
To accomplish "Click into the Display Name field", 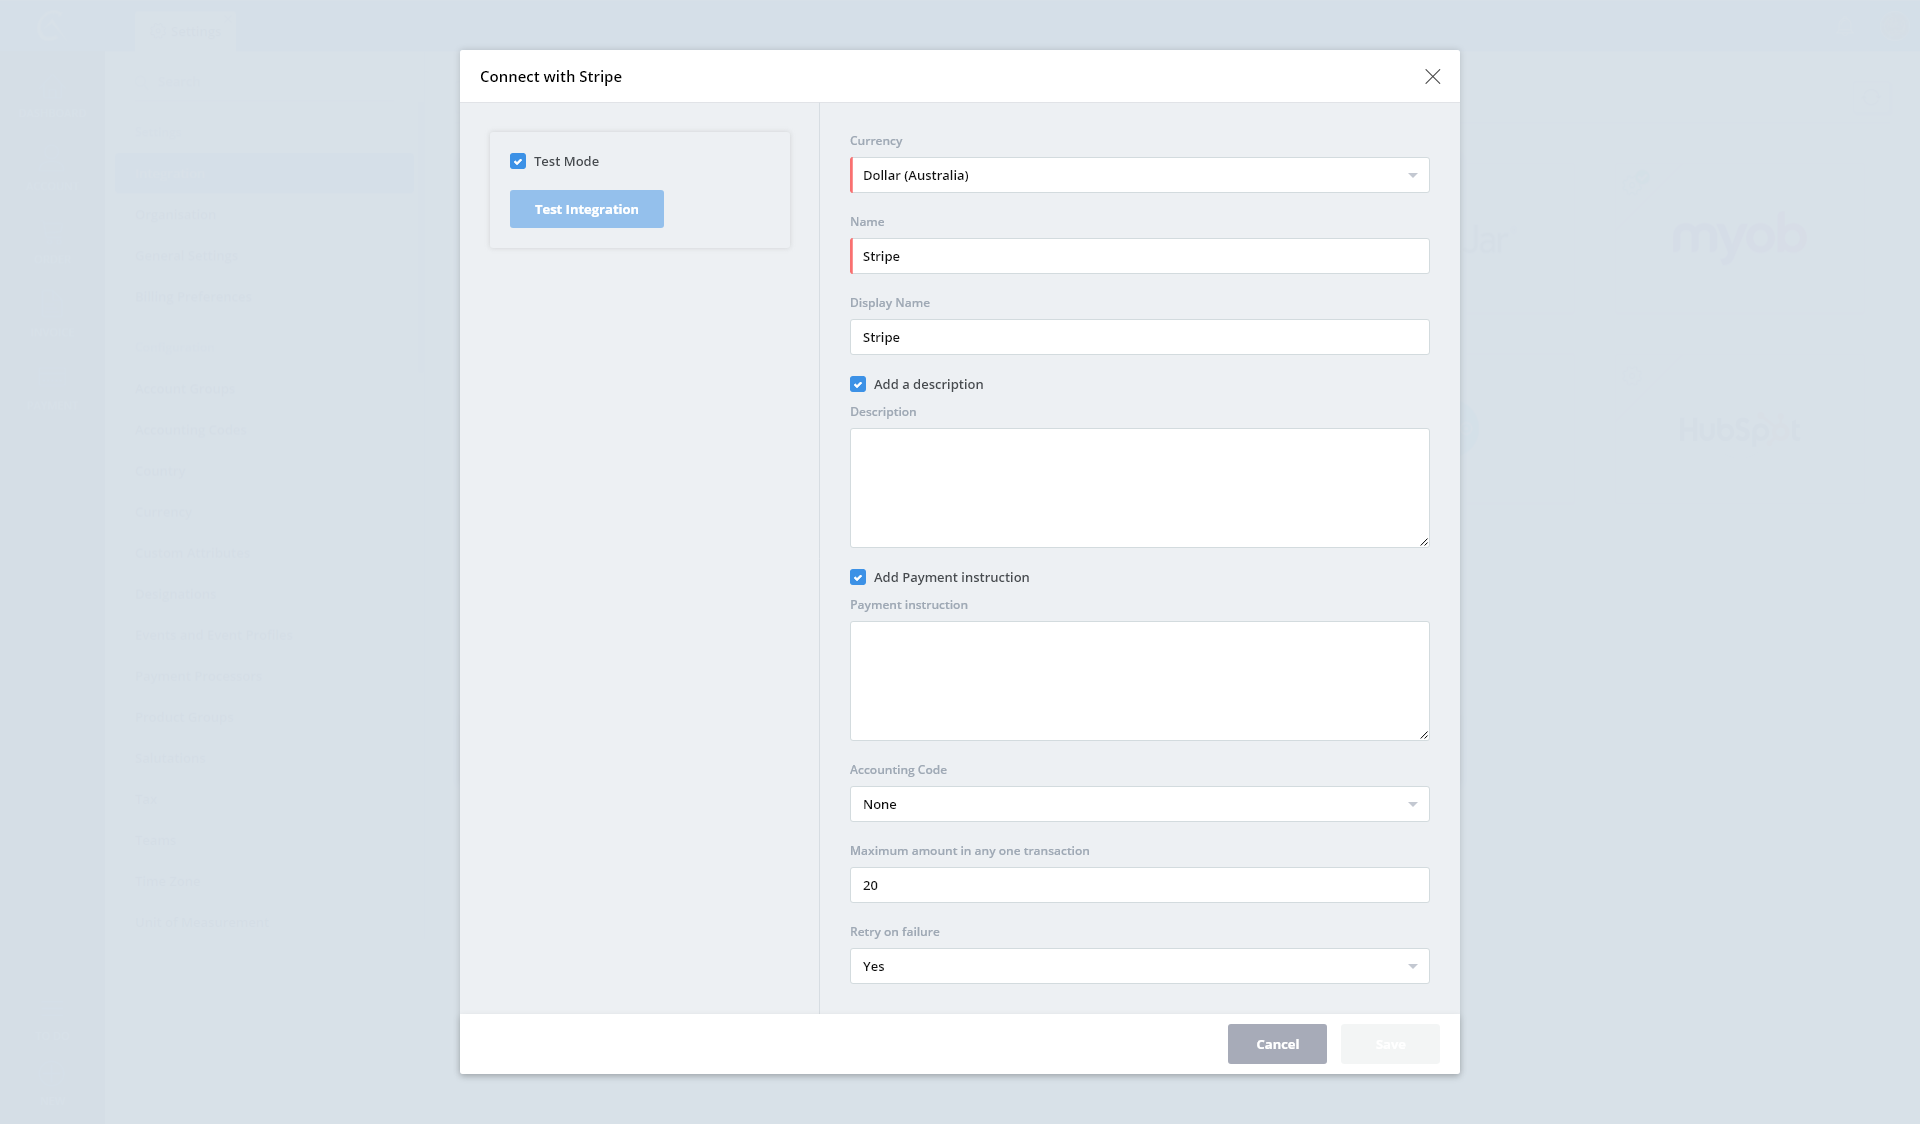I will tap(1140, 337).
